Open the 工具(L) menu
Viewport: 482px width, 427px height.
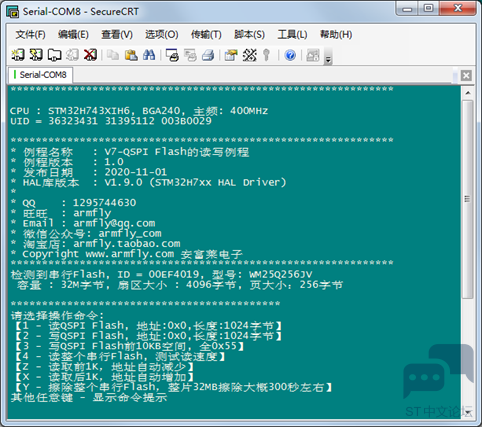pyautogui.click(x=292, y=34)
